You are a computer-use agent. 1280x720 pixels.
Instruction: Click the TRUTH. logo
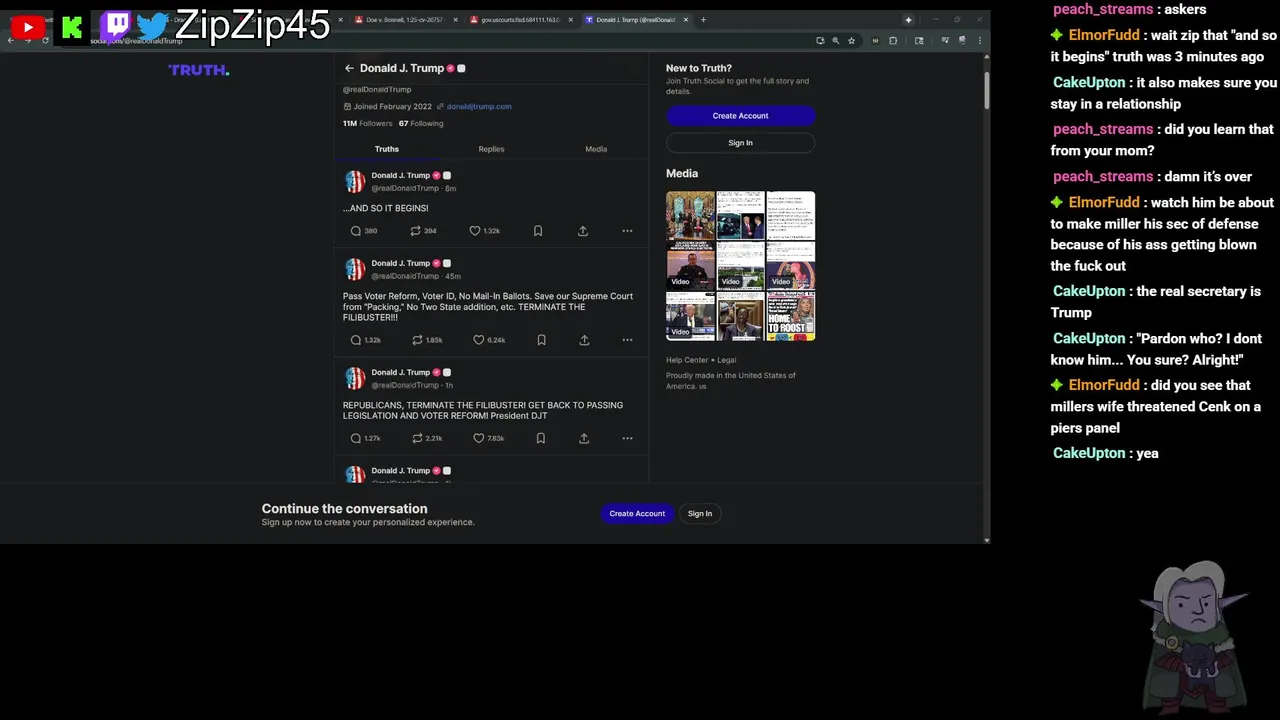coord(199,70)
